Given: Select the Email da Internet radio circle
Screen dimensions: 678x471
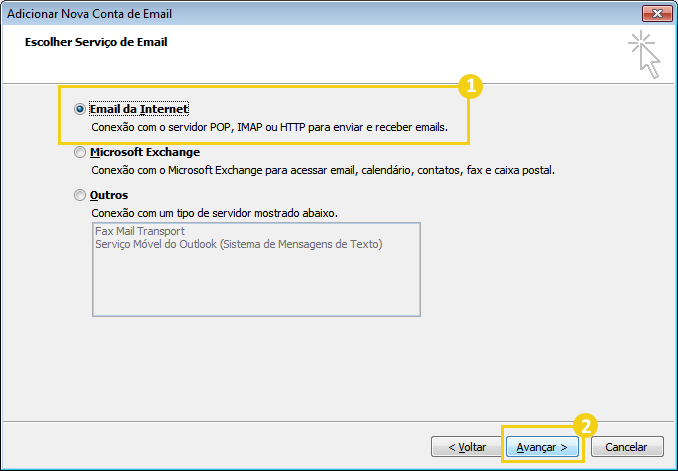Looking at the screenshot, I should tap(80, 108).
